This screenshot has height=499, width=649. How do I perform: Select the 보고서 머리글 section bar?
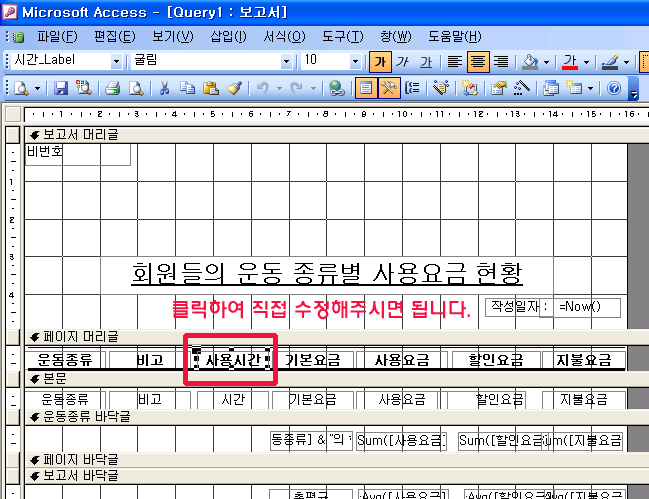(x=336, y=134)
